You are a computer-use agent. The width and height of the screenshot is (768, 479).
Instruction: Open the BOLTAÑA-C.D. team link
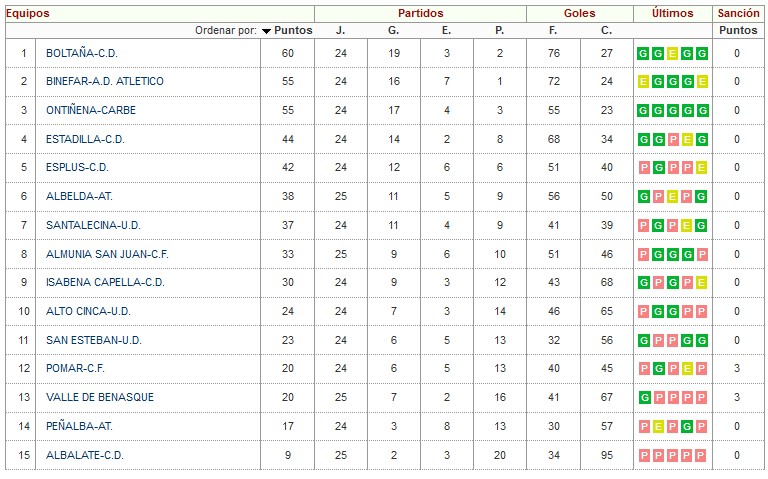82,53
